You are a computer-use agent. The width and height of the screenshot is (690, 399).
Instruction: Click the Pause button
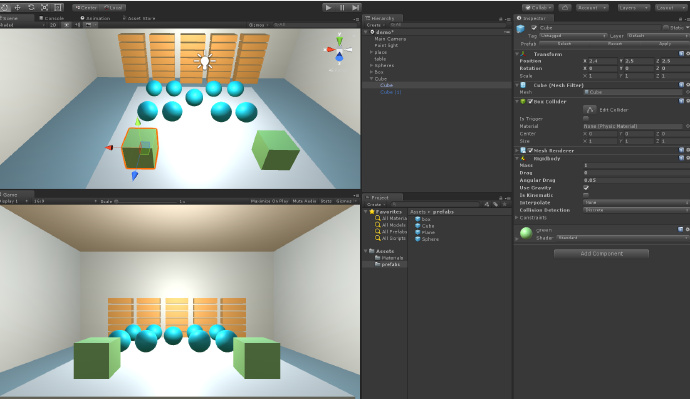pos(342,7)
